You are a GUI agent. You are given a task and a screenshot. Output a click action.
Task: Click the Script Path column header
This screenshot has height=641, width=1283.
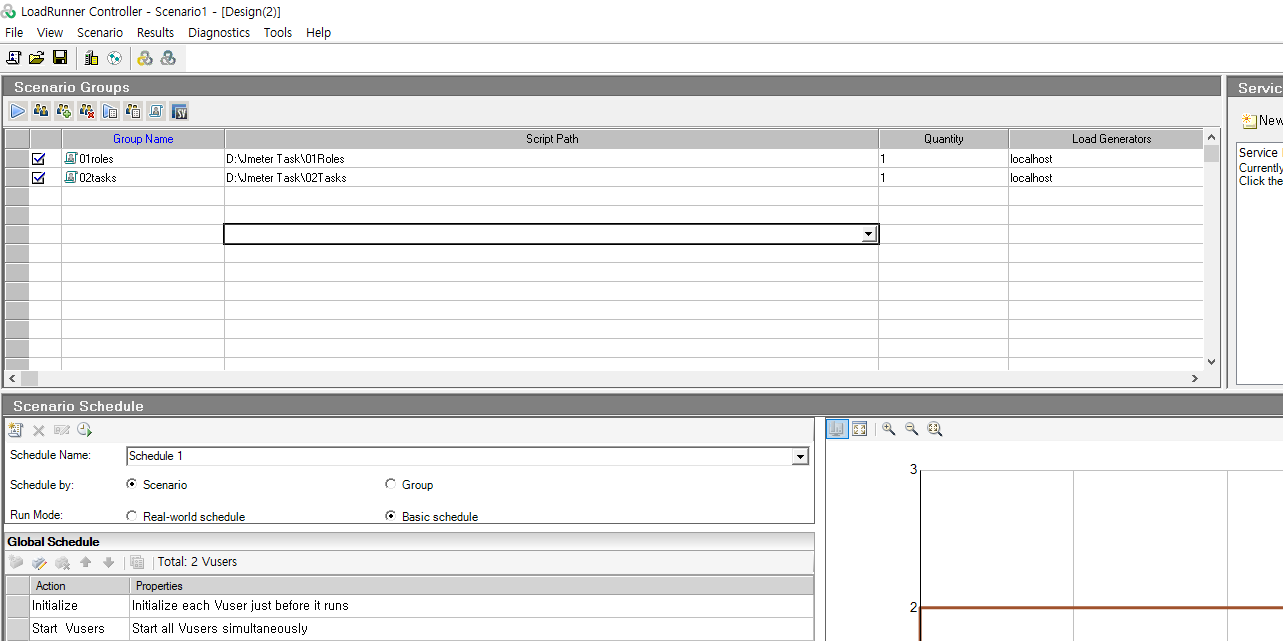click(x=552, y=139)
